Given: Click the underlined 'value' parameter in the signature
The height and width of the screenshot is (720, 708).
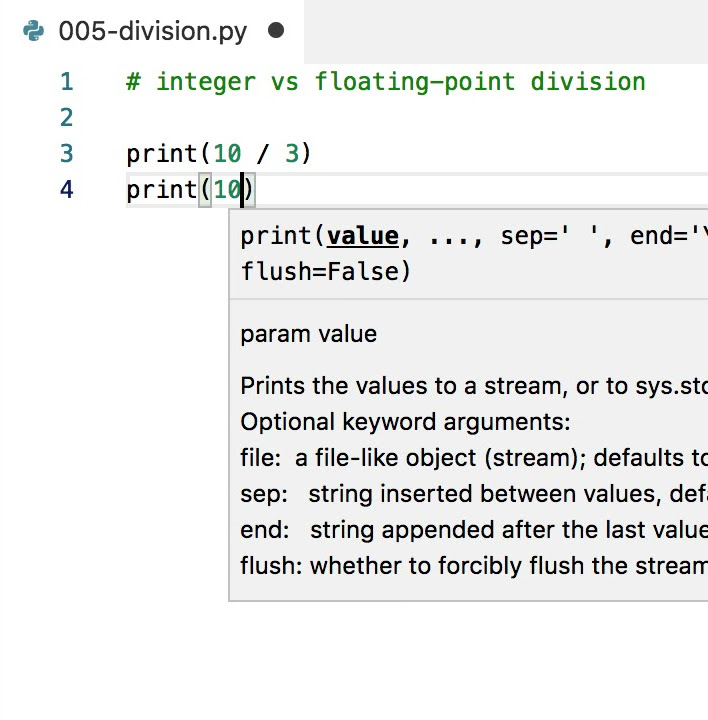Looking at the screenshot, I should pyautogui.click(x=363, y=236).
